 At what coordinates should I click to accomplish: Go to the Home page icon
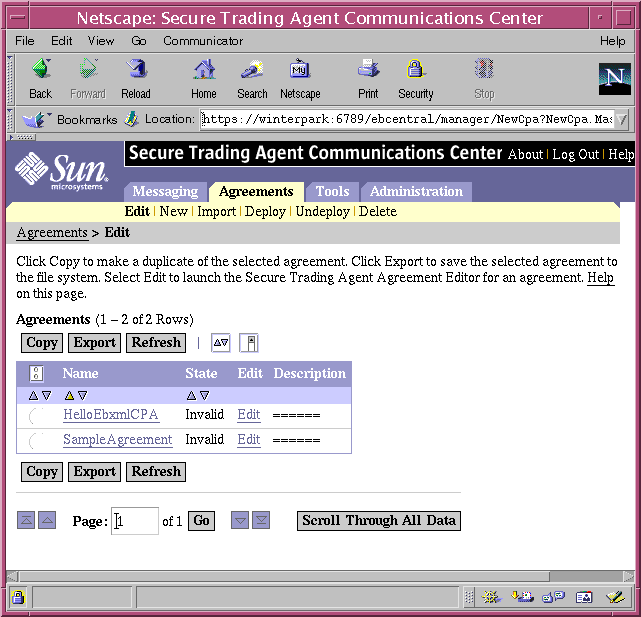(204, 69)
